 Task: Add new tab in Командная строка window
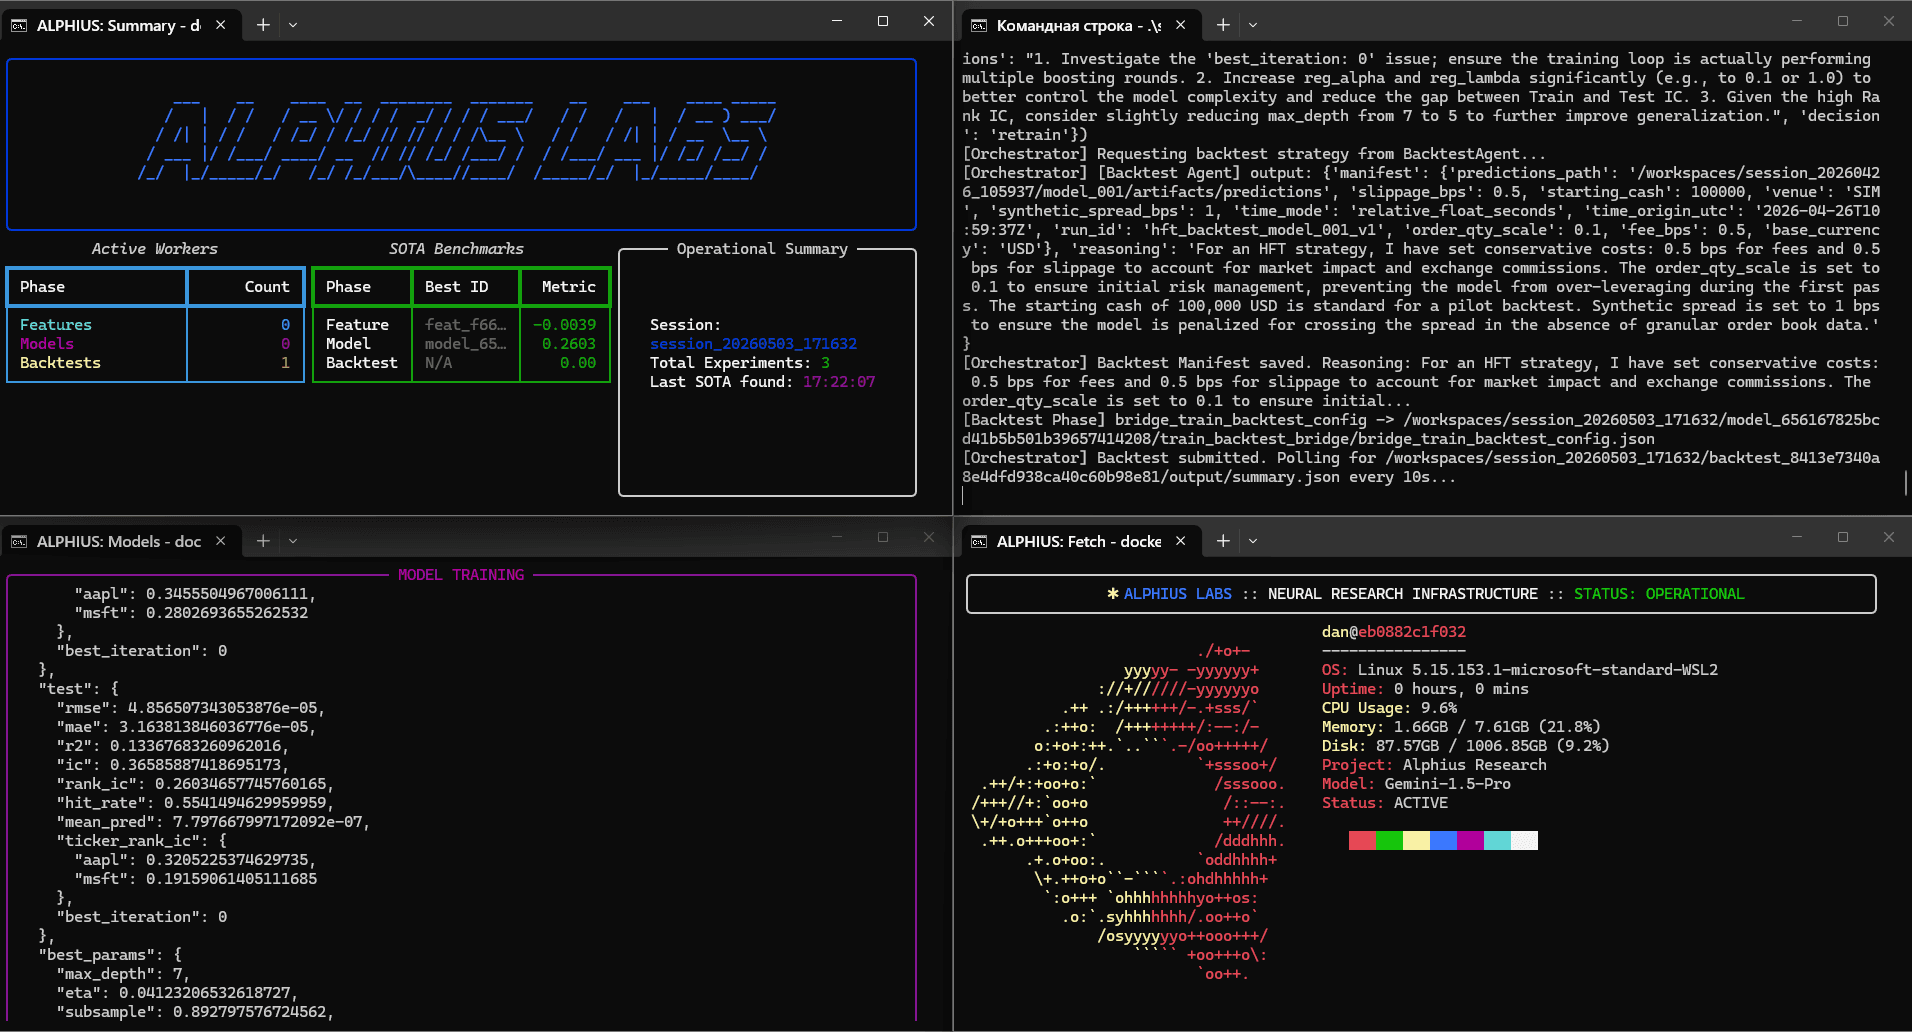tap(1223, 25)
